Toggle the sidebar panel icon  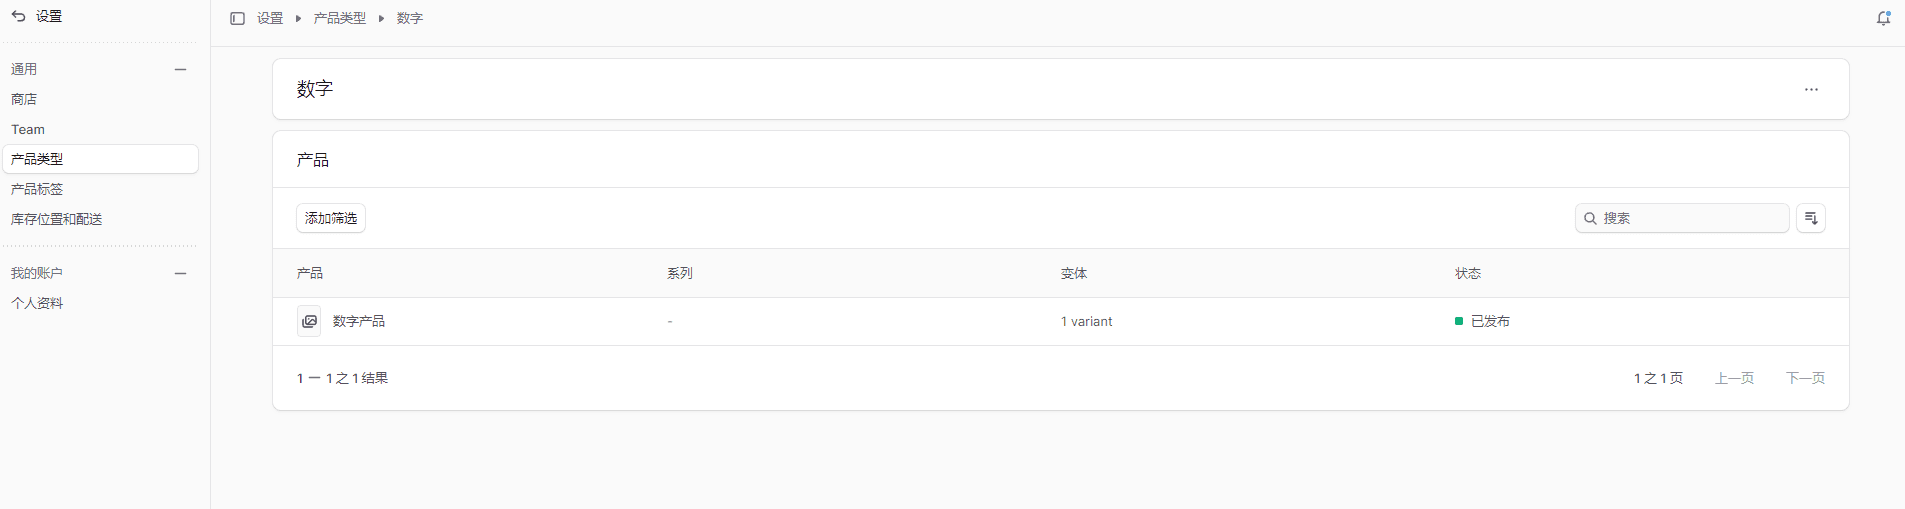click(x=237, y=18)
